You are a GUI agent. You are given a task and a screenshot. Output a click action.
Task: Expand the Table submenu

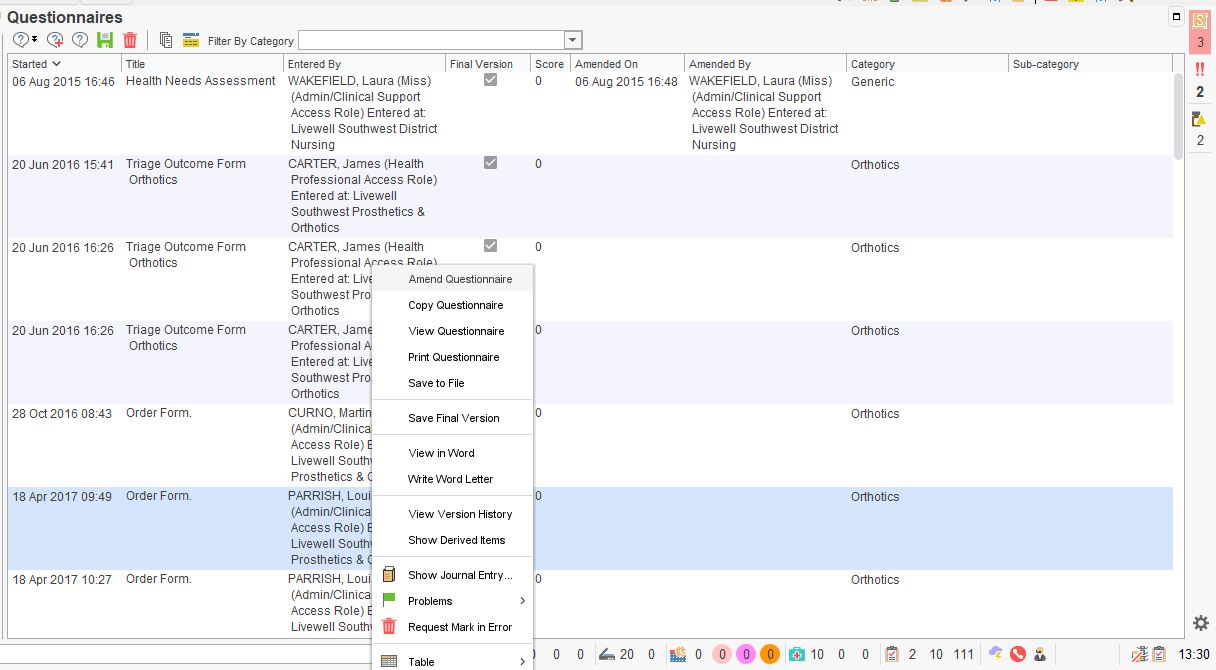pyautogui.click(x=452, y=661)
